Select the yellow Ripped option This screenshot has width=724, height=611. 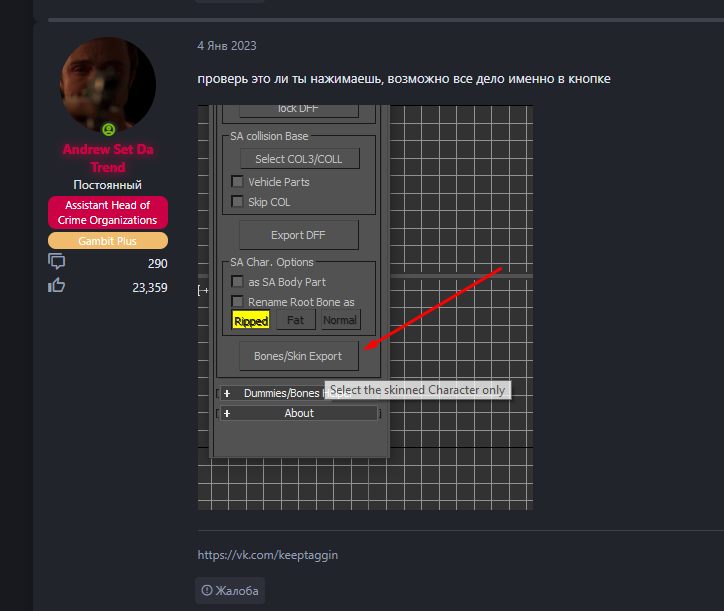[x=251, y=320]
